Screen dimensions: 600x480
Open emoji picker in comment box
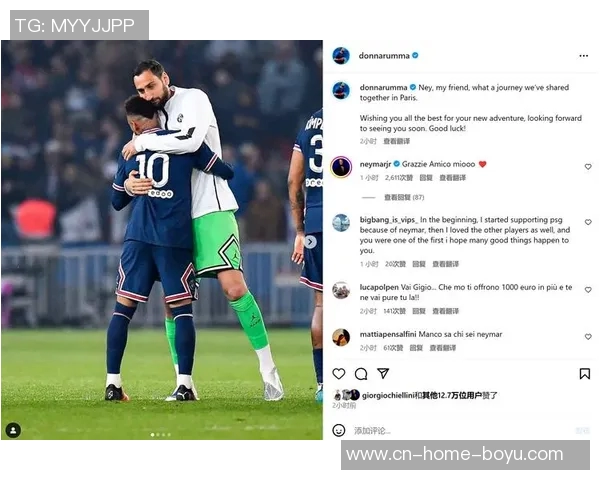pos(339,430)
